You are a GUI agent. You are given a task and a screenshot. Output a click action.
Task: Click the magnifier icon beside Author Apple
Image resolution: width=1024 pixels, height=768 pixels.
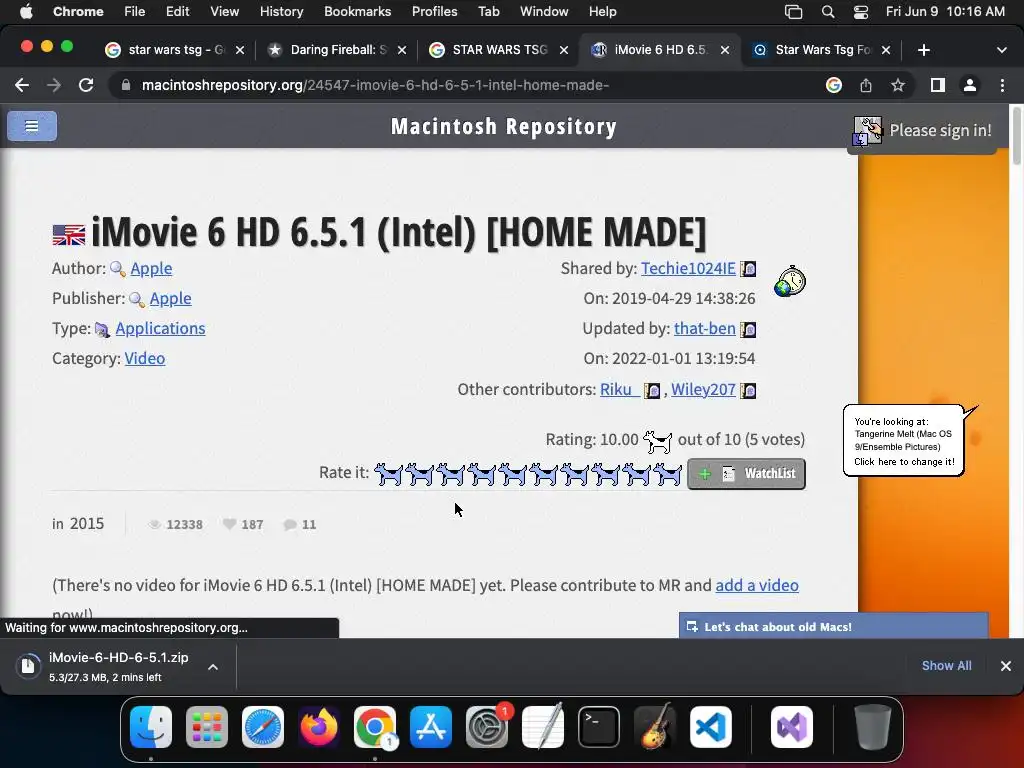118,269
